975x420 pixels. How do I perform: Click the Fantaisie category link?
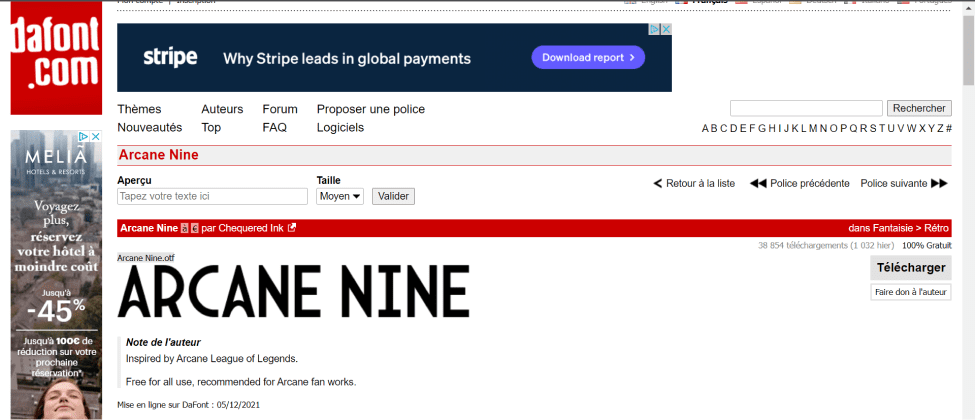tap(891, 228)
